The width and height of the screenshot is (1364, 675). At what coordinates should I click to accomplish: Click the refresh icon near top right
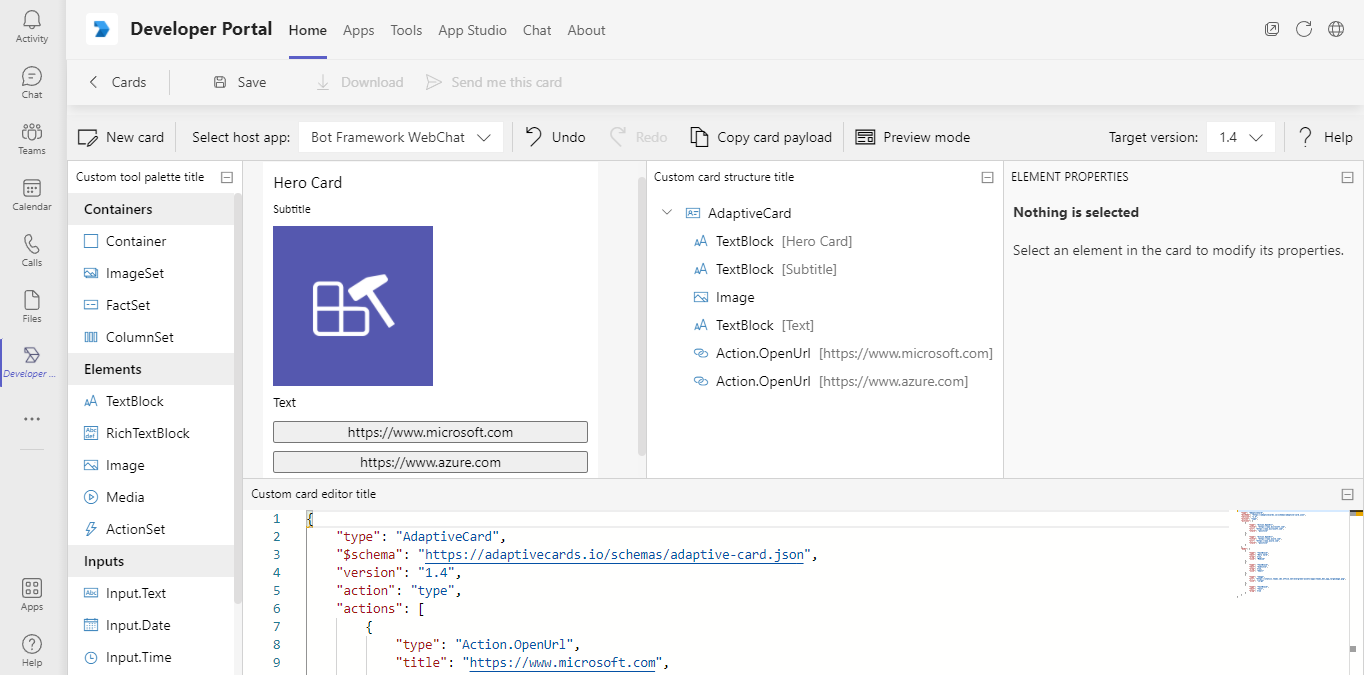(1303, 29)
